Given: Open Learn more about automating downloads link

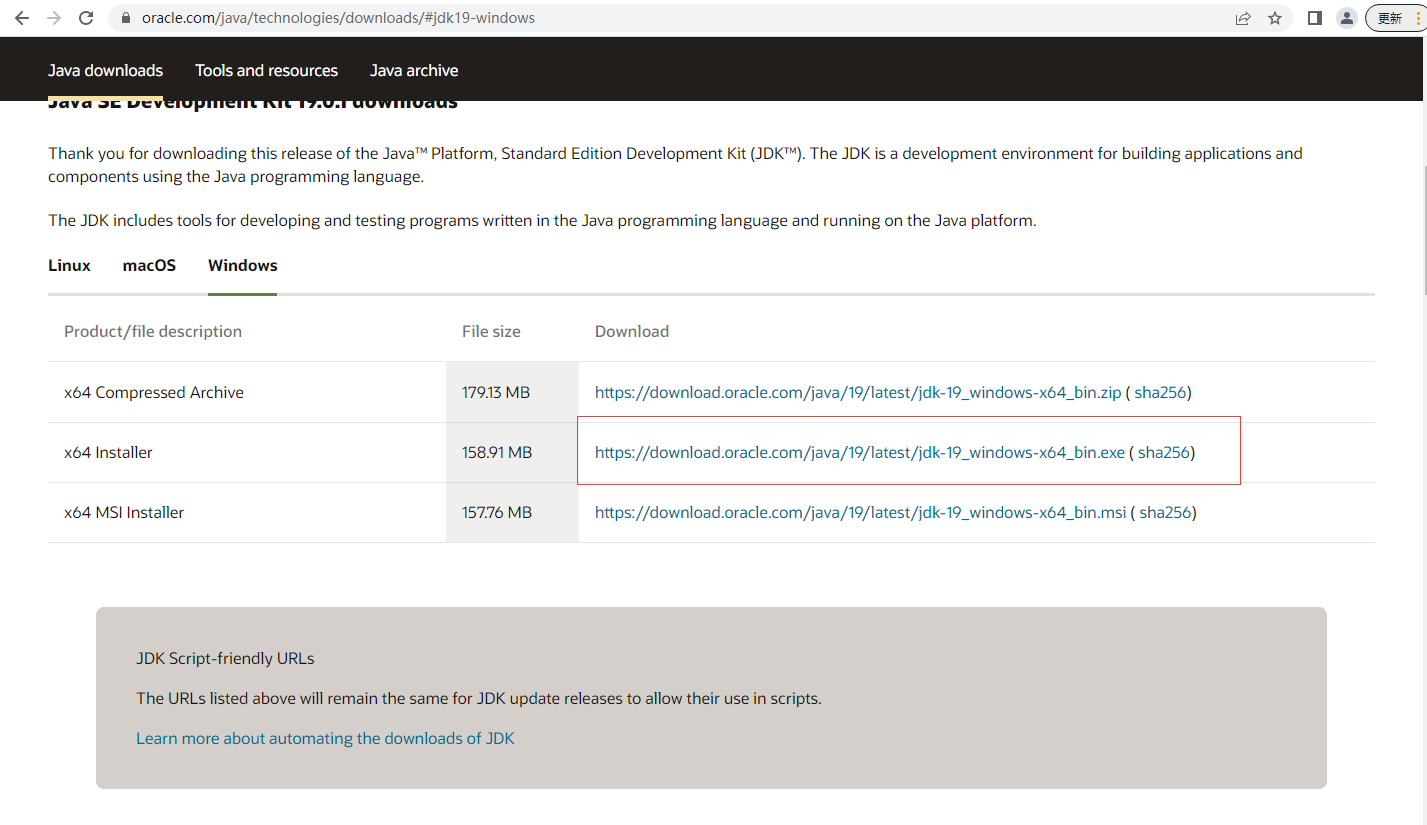Looking at the screenshot, I should click(x=325, y=738).
